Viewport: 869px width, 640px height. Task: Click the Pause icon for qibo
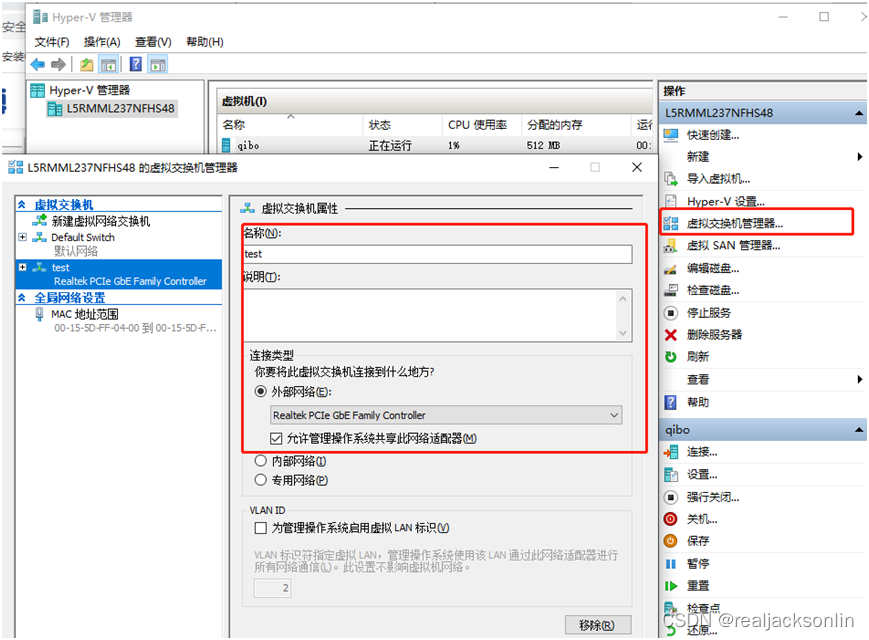671,564
